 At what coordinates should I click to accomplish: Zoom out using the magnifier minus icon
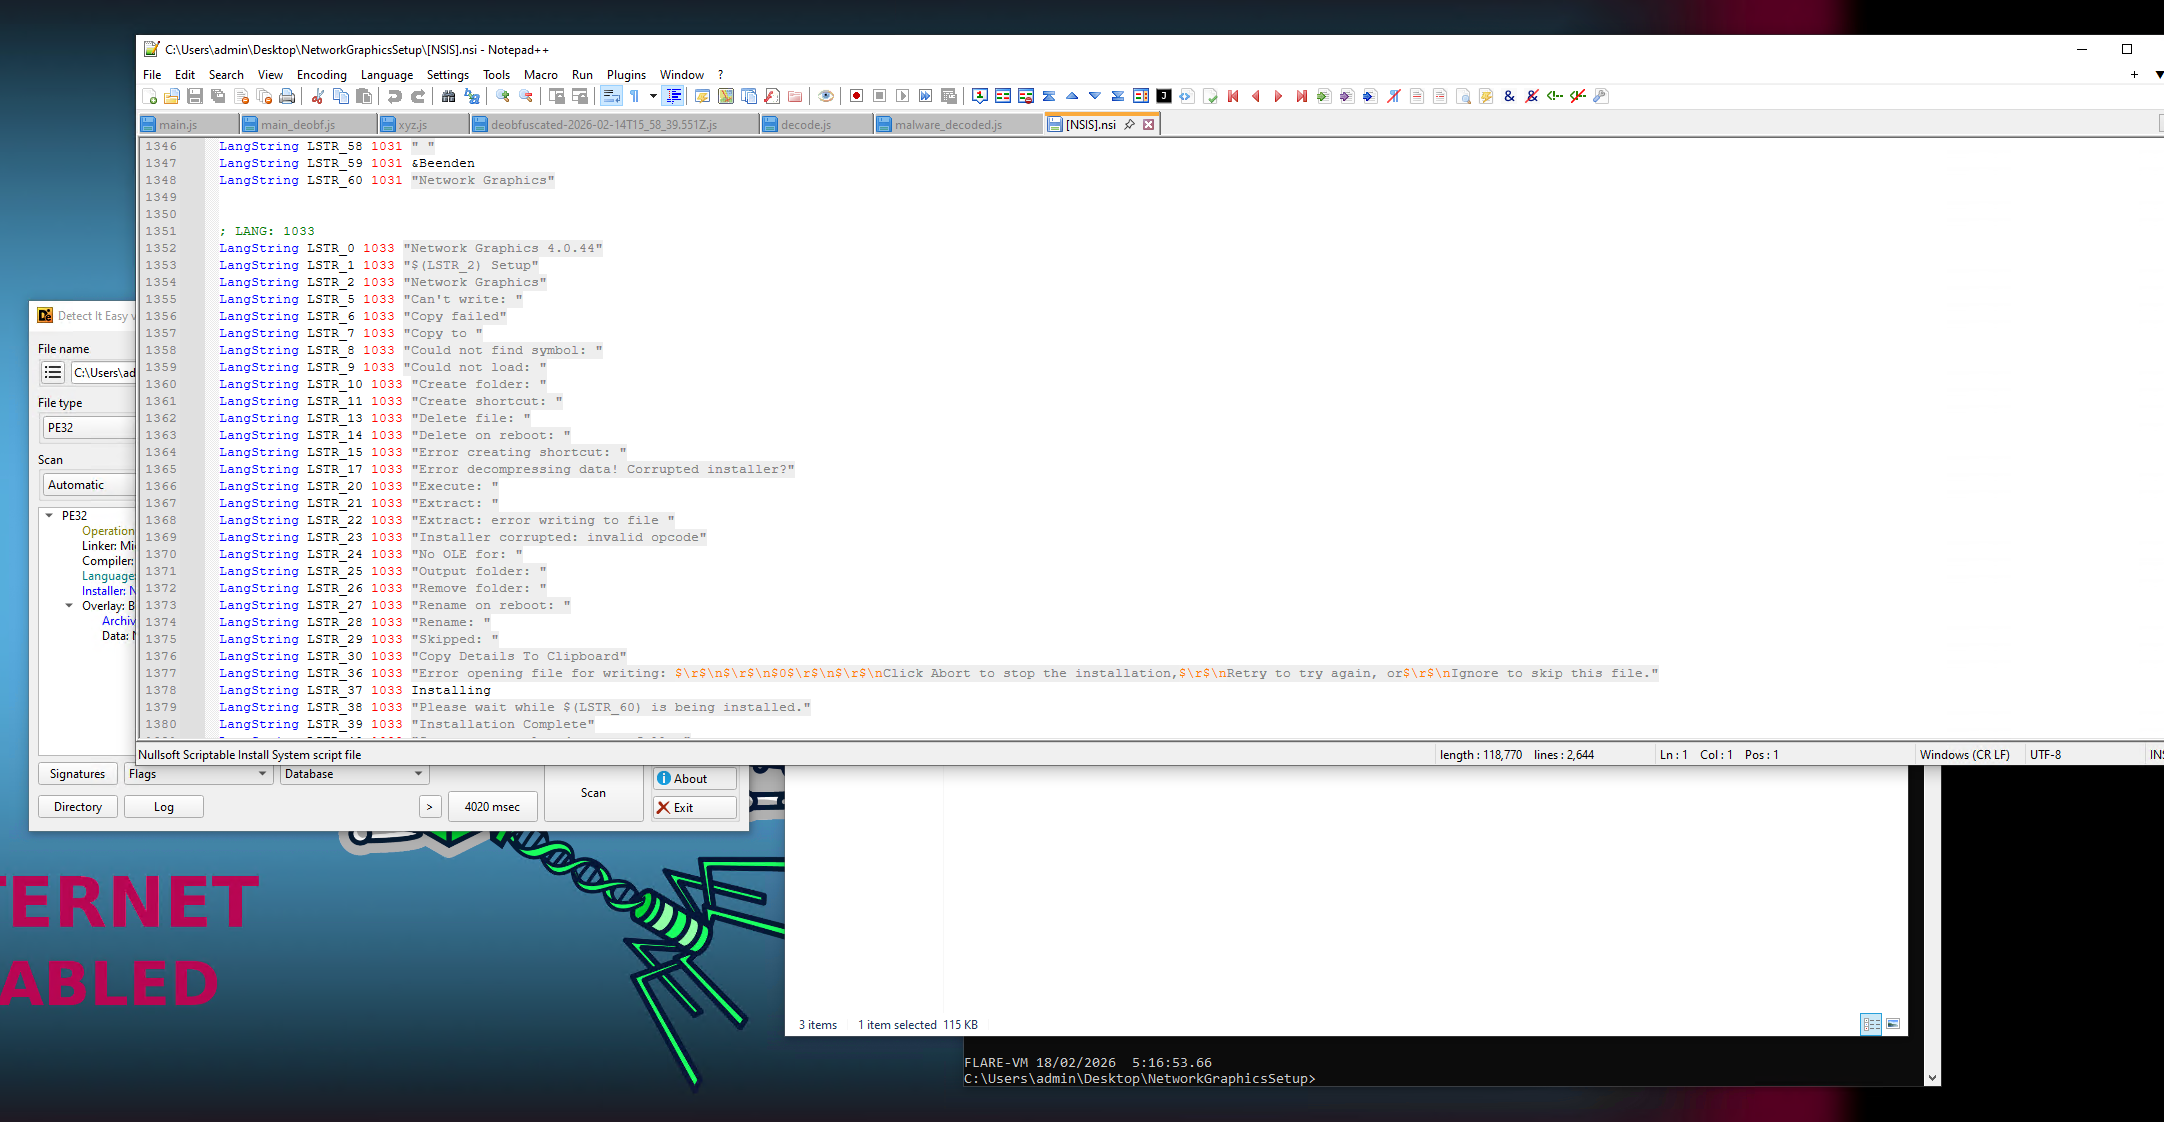coord(526,96)
